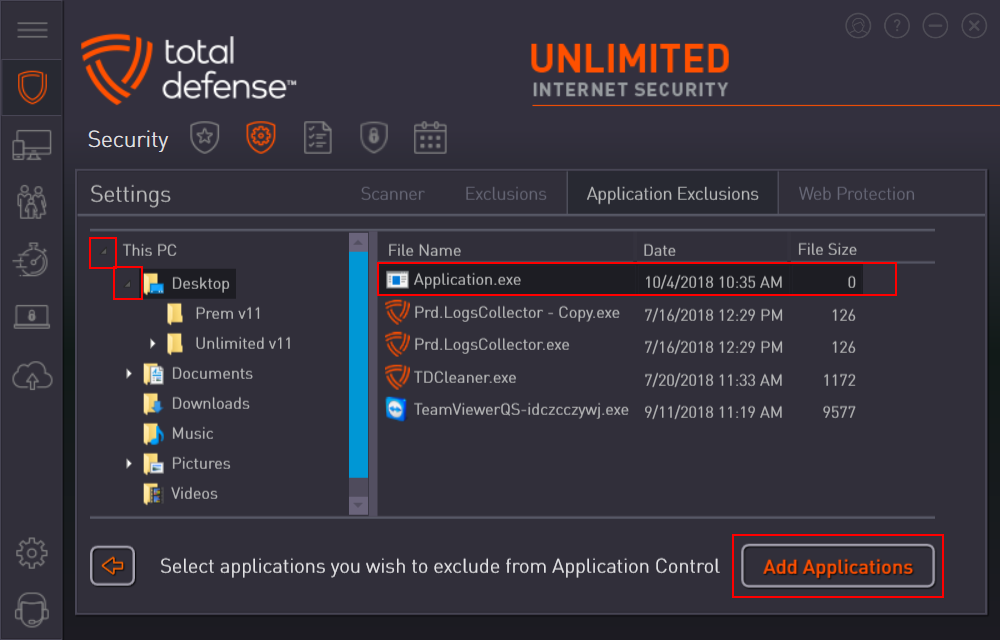The height and width of the screenshot is (640, 1000).
Task: Open the hamburger menu
Action: tap(32, 29)
